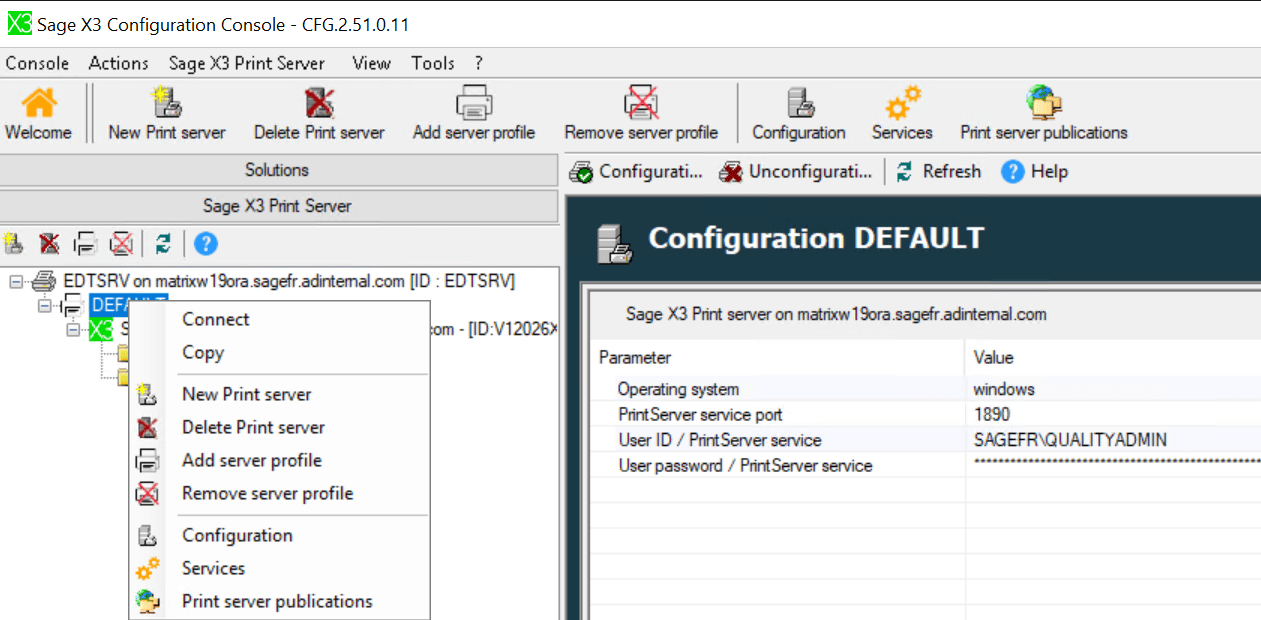Image resolution: width=1261 pixels, height=620 pixels.
Task: Click the Unconfiguration button
Action: tap(795, 171)
